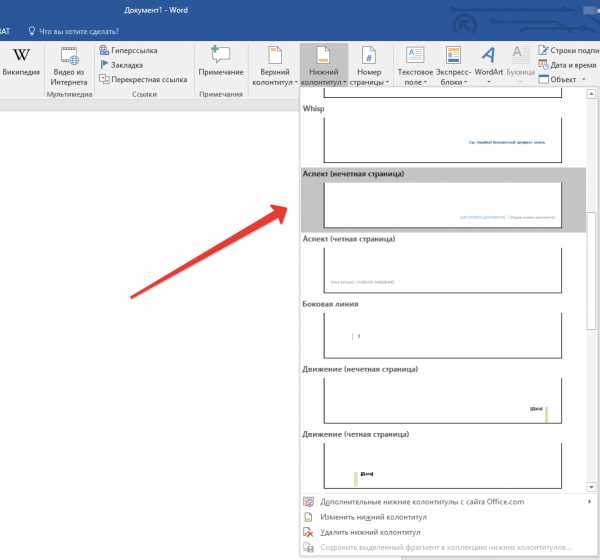Click the Office.com footers icon
The width and height of the screenshot is (600, 560).
308,502
